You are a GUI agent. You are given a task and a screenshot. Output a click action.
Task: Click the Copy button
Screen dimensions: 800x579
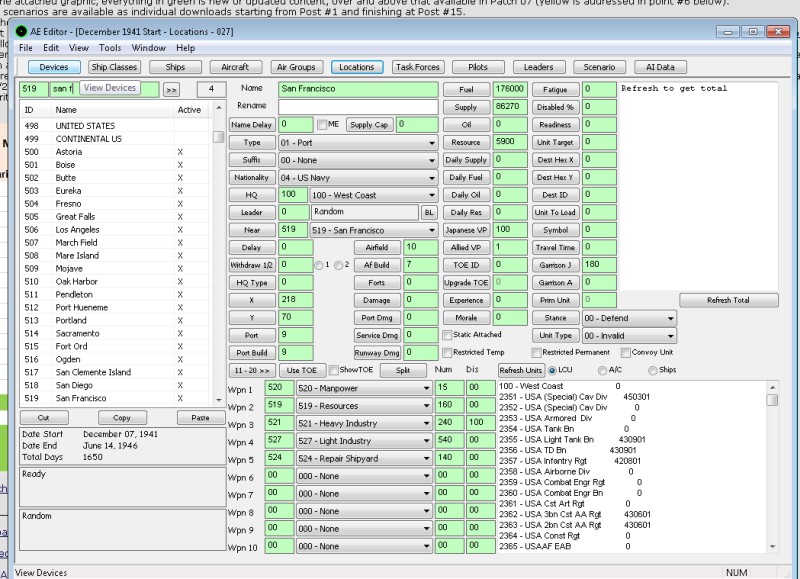(122, 418)
